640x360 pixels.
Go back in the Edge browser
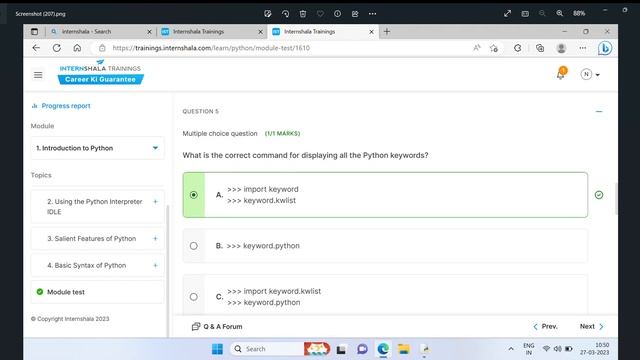36,48
